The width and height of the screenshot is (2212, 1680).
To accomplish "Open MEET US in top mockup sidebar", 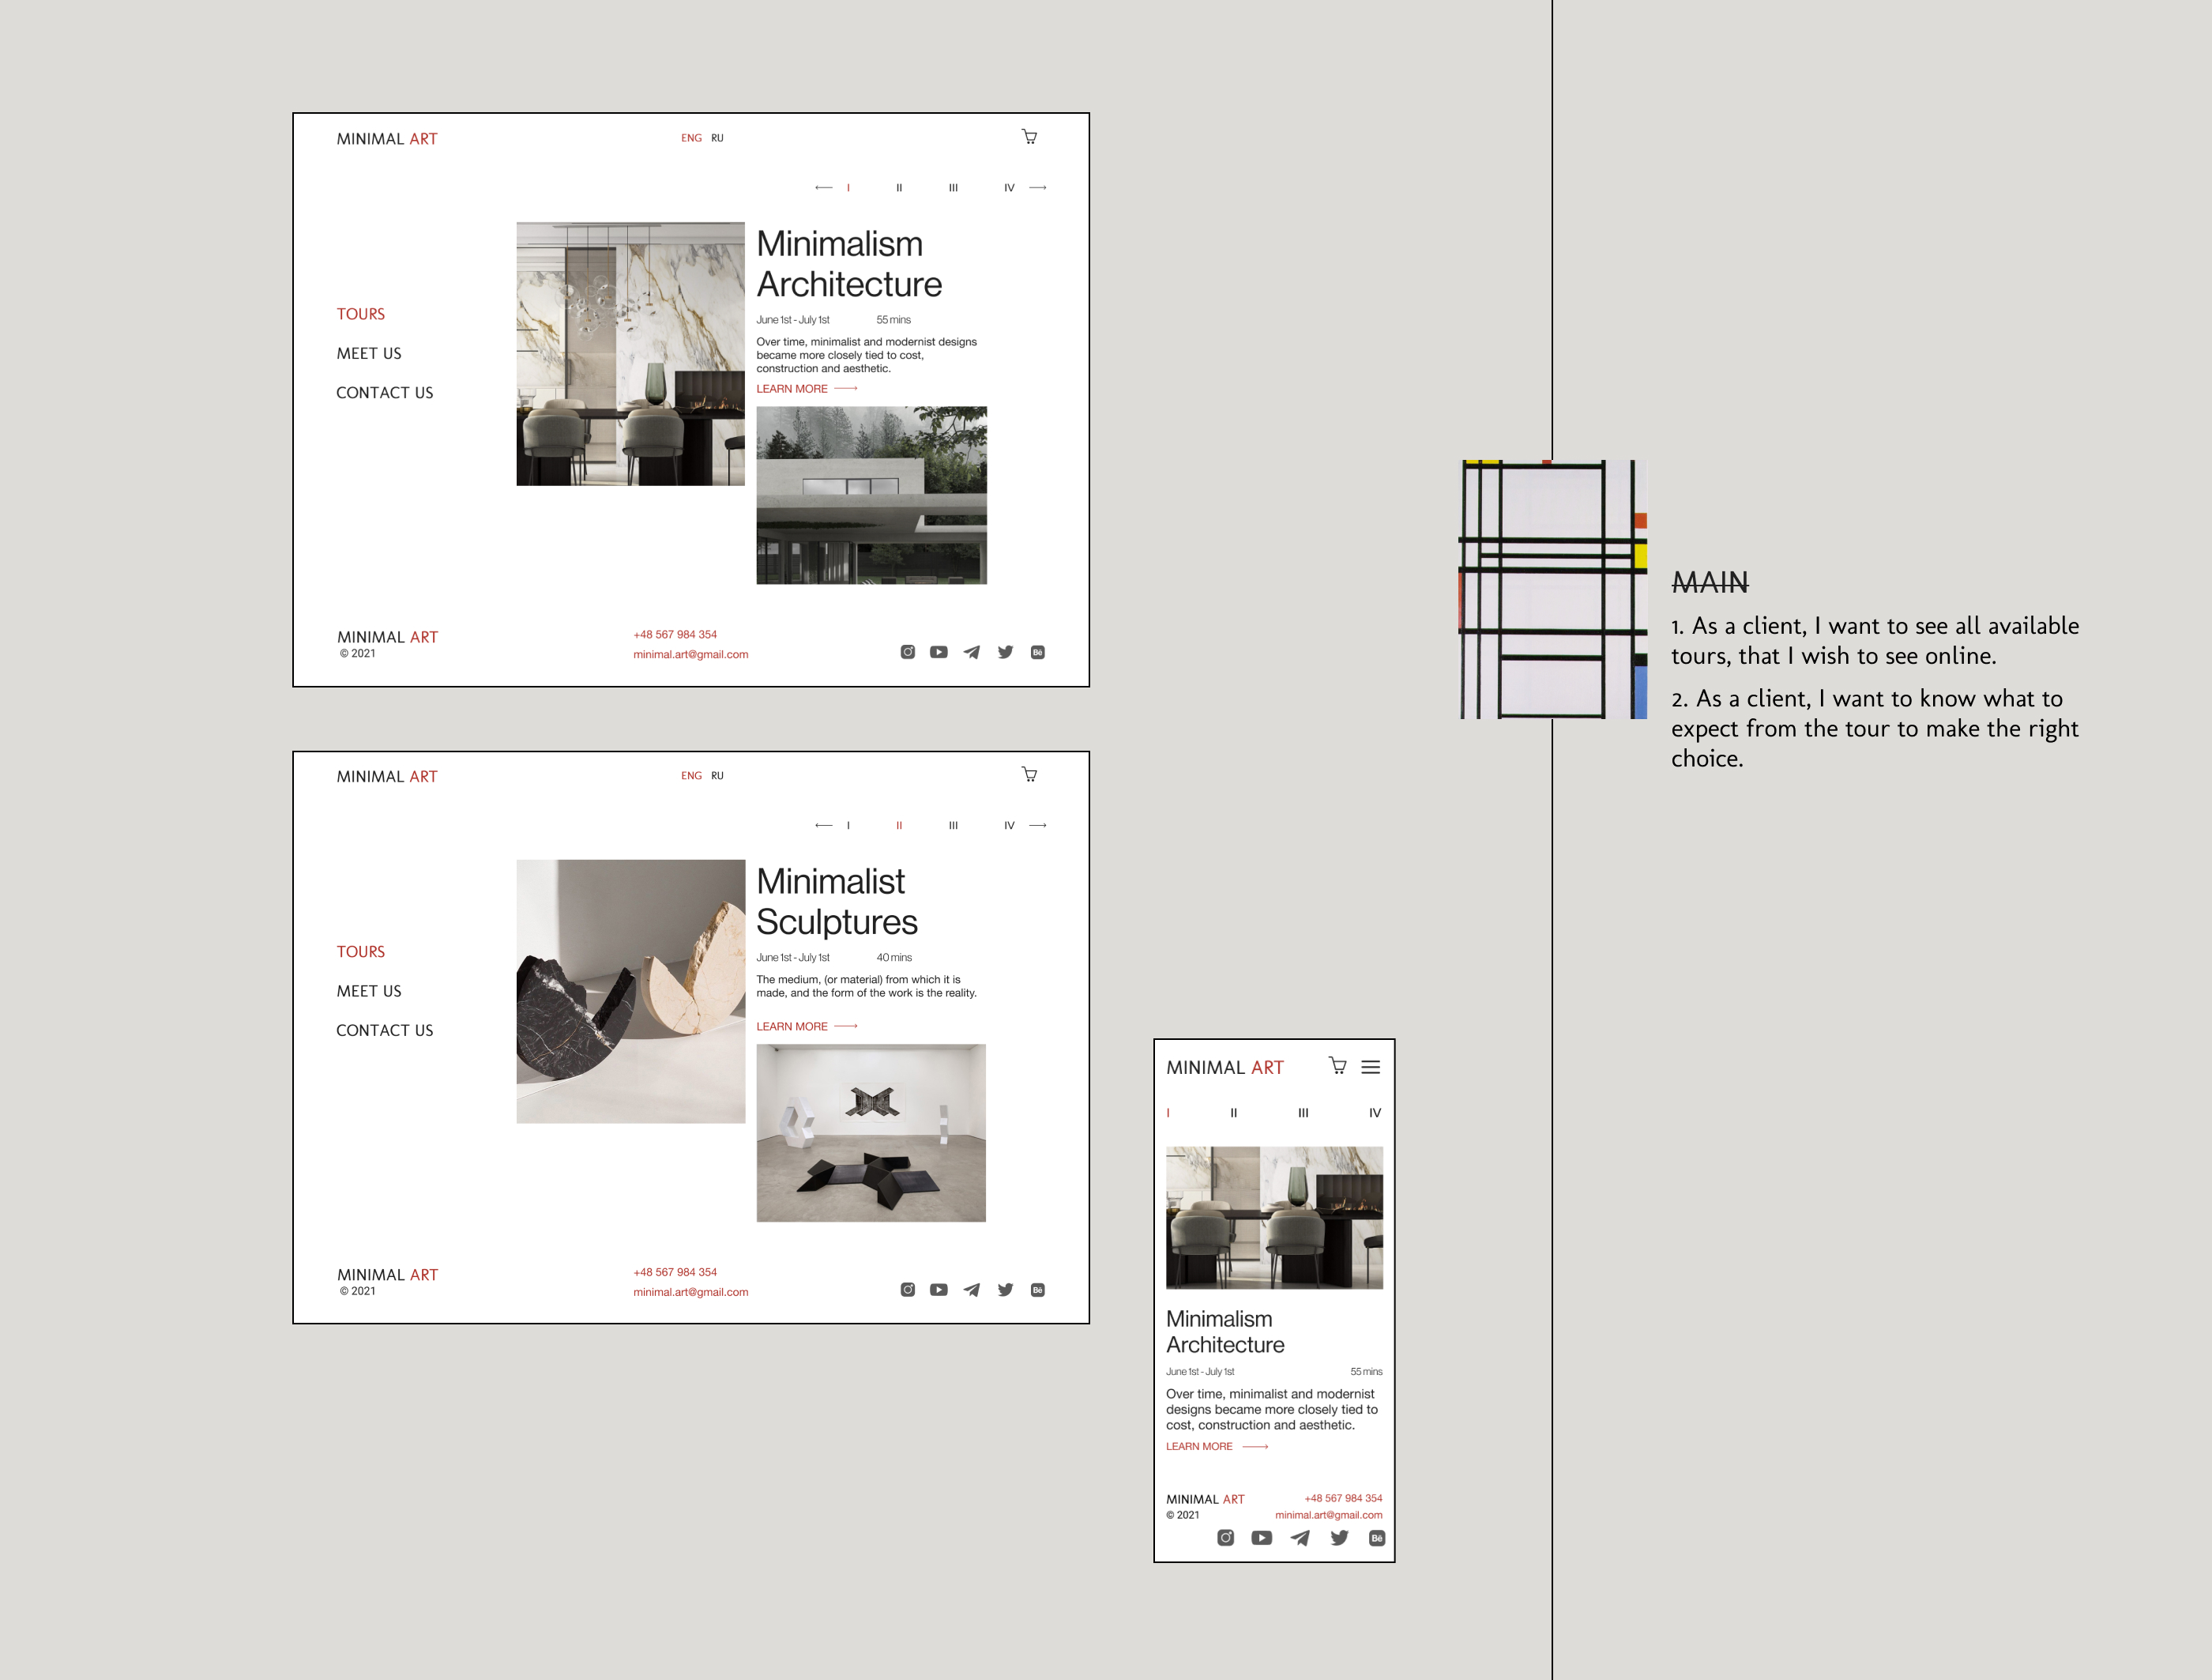I will 368,353.
